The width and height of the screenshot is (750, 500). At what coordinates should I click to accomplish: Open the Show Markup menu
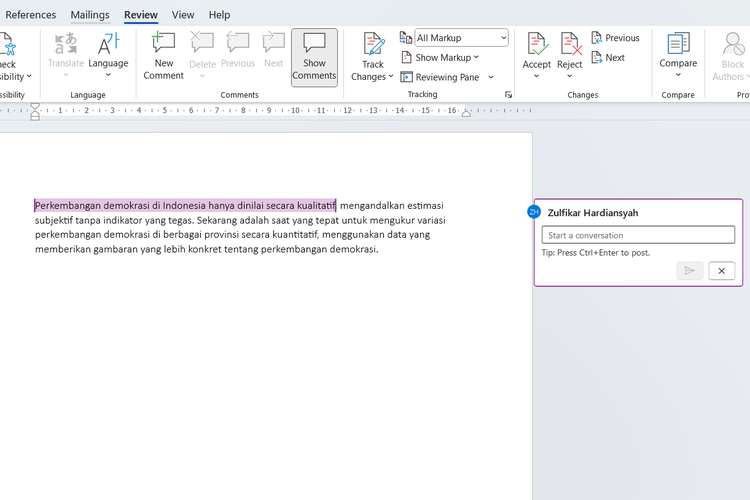(x=440, y=57)
